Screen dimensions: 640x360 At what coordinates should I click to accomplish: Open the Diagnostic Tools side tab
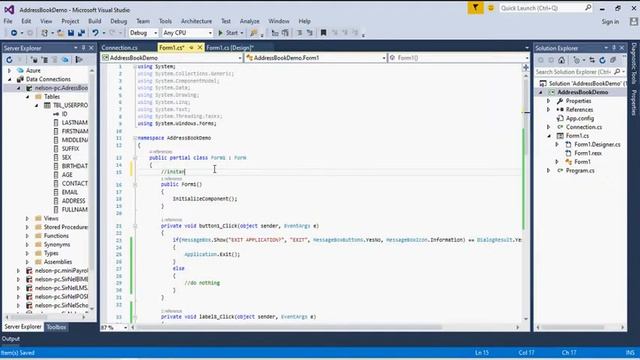coord(634,64)
